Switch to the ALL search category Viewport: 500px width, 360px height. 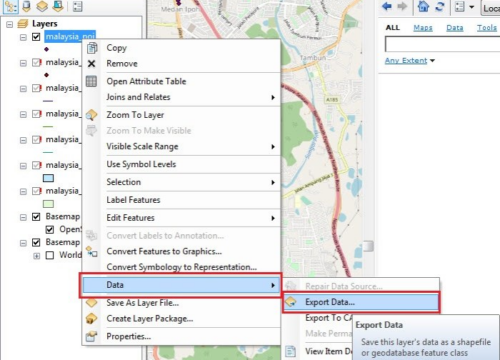[393, 28]
